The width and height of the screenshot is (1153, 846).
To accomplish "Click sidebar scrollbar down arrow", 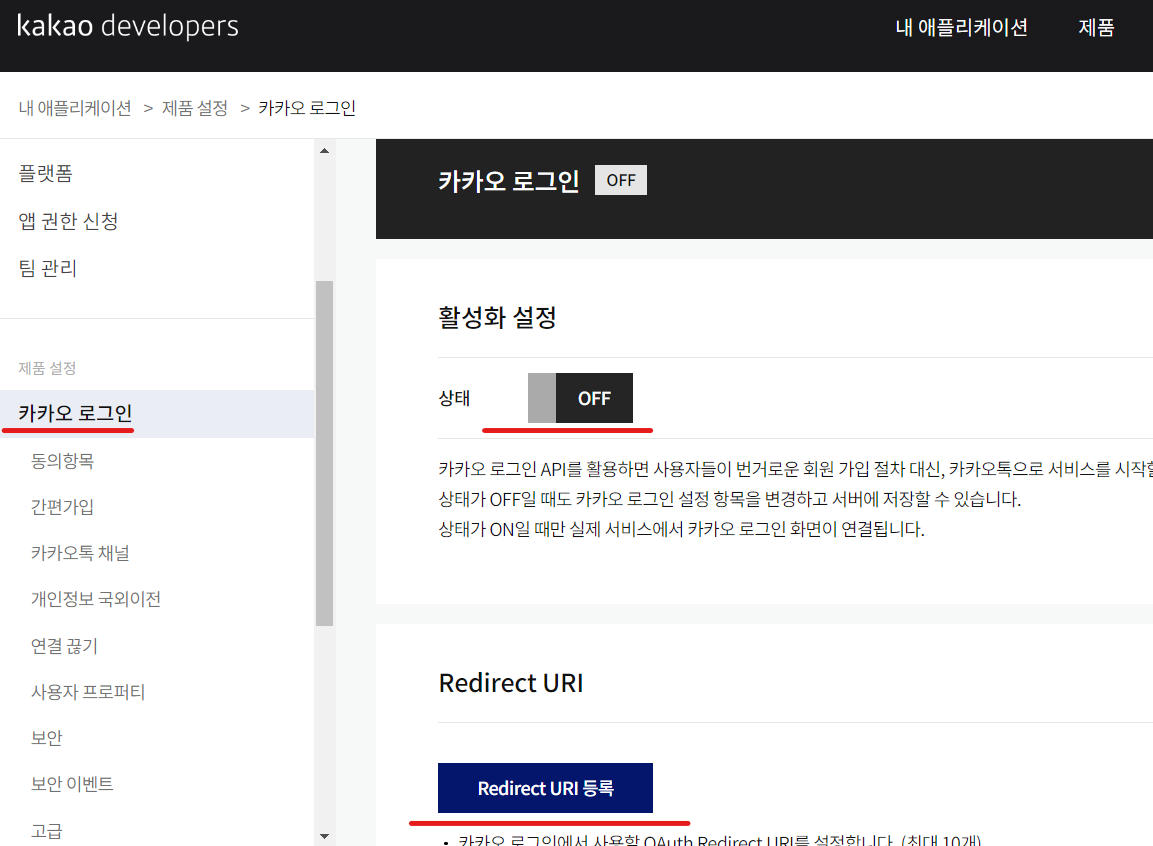I will point(324,836).
